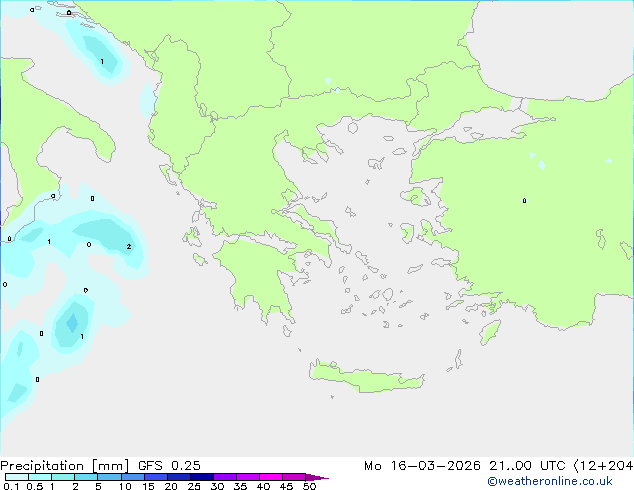The image size is (634, 490).
Task: Click the 40–45 mm magenta legend swatch
Action: coord(271,477)
